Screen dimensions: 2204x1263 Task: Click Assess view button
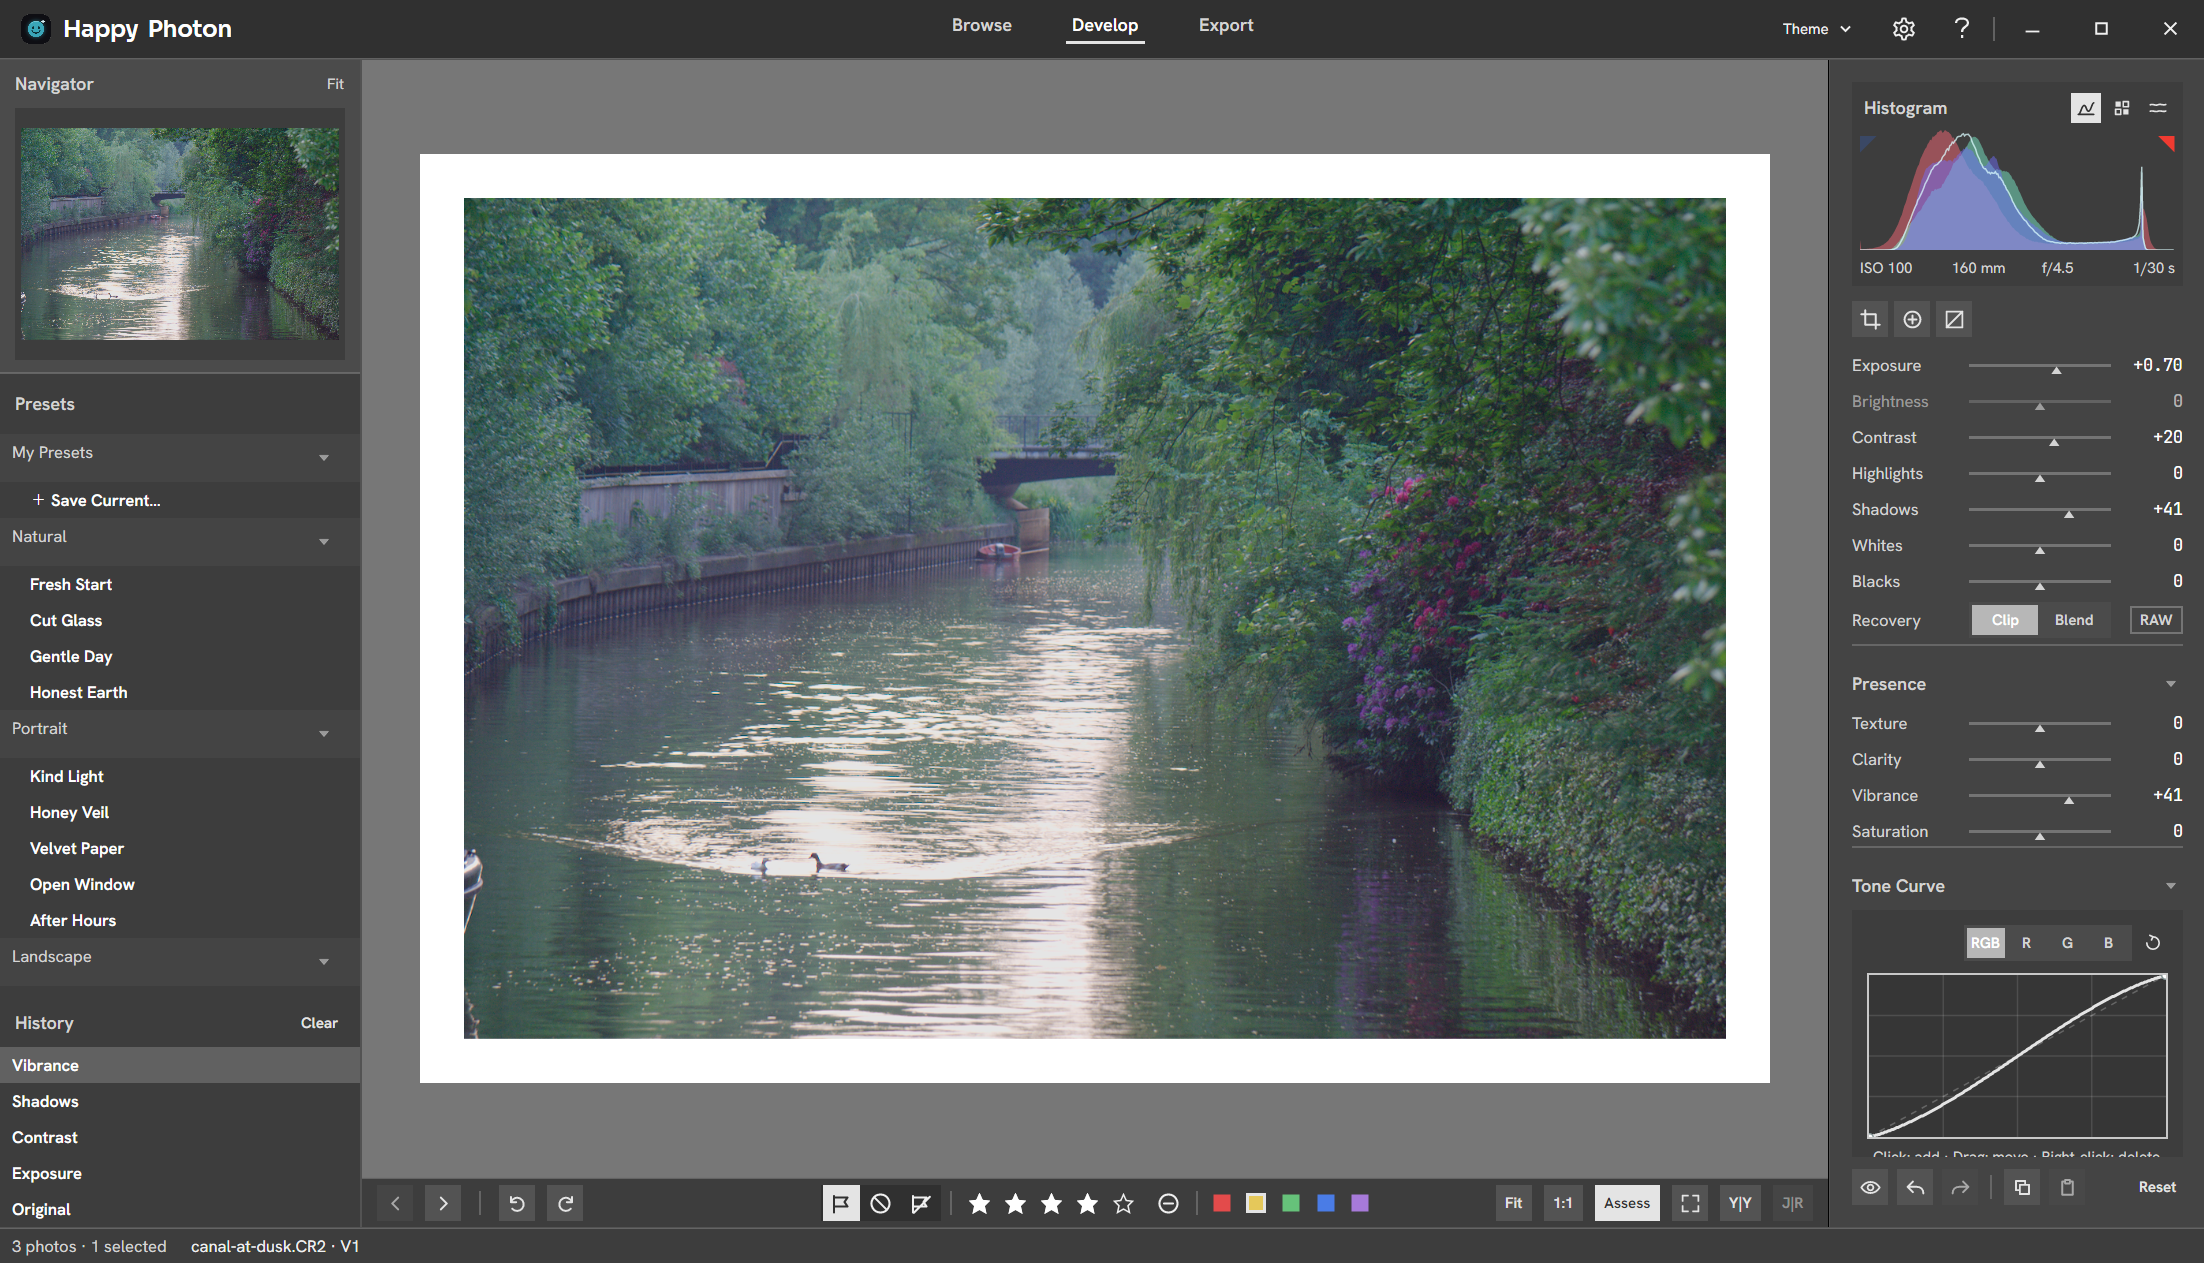click(1627, 1203)
